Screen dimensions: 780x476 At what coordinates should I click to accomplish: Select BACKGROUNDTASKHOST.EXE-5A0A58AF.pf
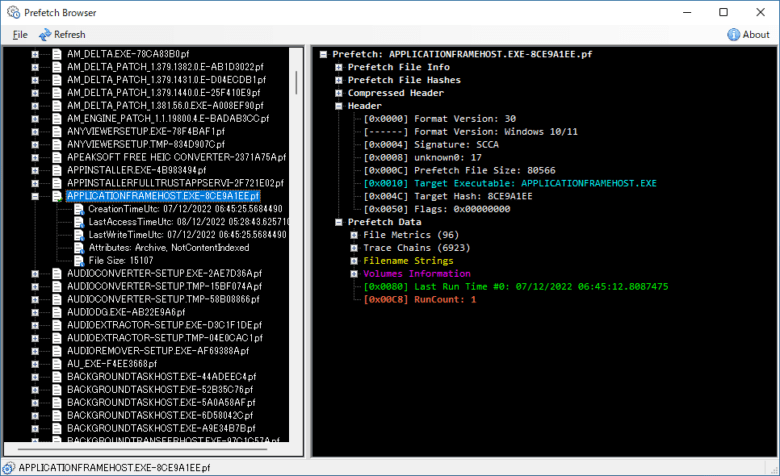161,402
